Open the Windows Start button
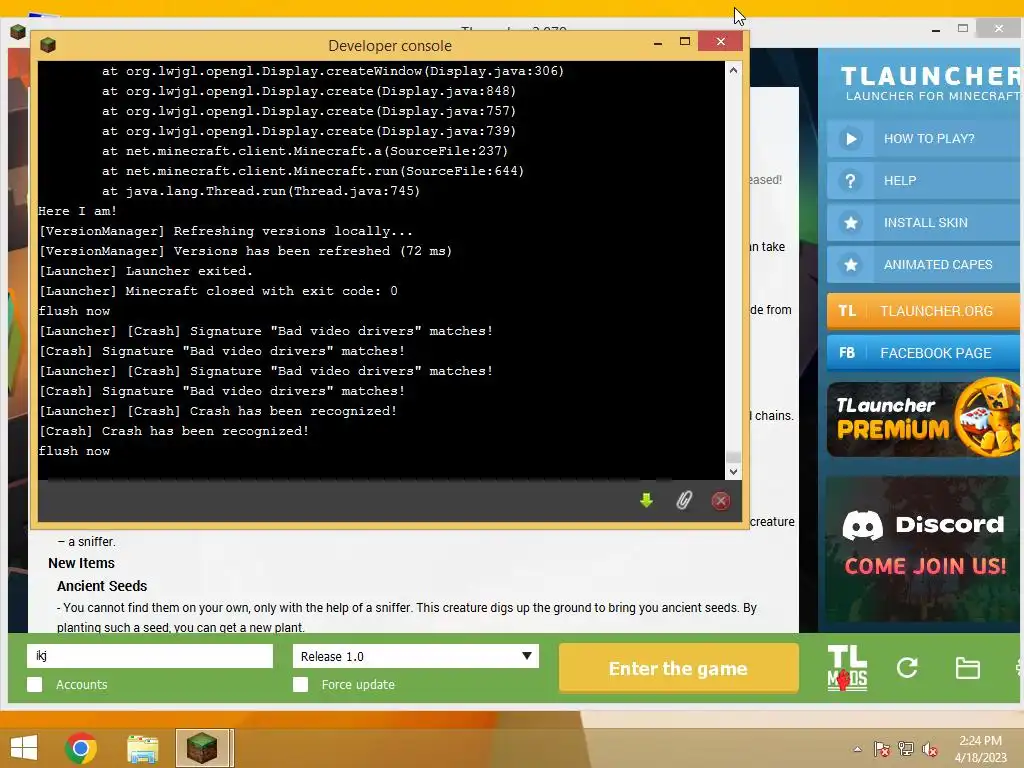Image resolution: width=1024 pixels, height=768 pixels. click(x=24, y=747)
